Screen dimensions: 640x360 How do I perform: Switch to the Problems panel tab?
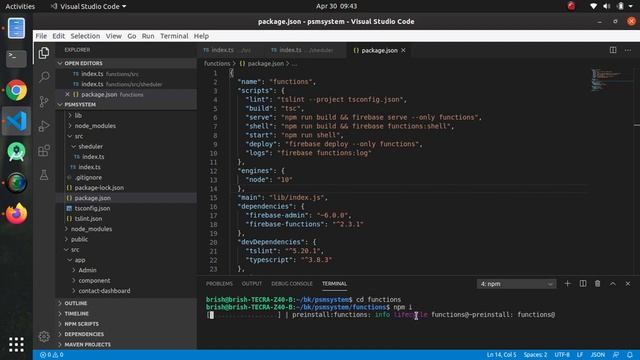(x=219, y=284)
